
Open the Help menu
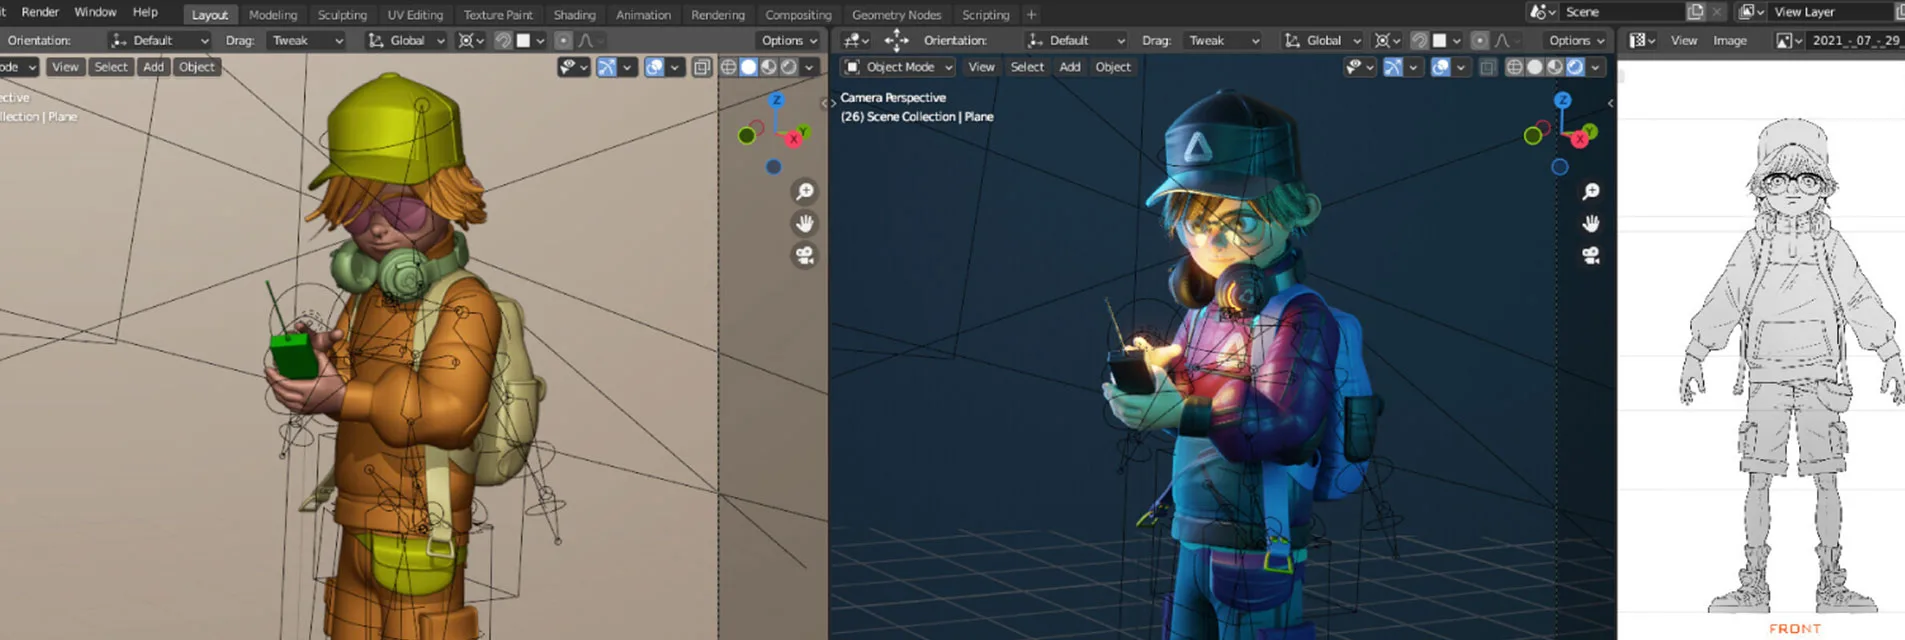click(145, 12)
